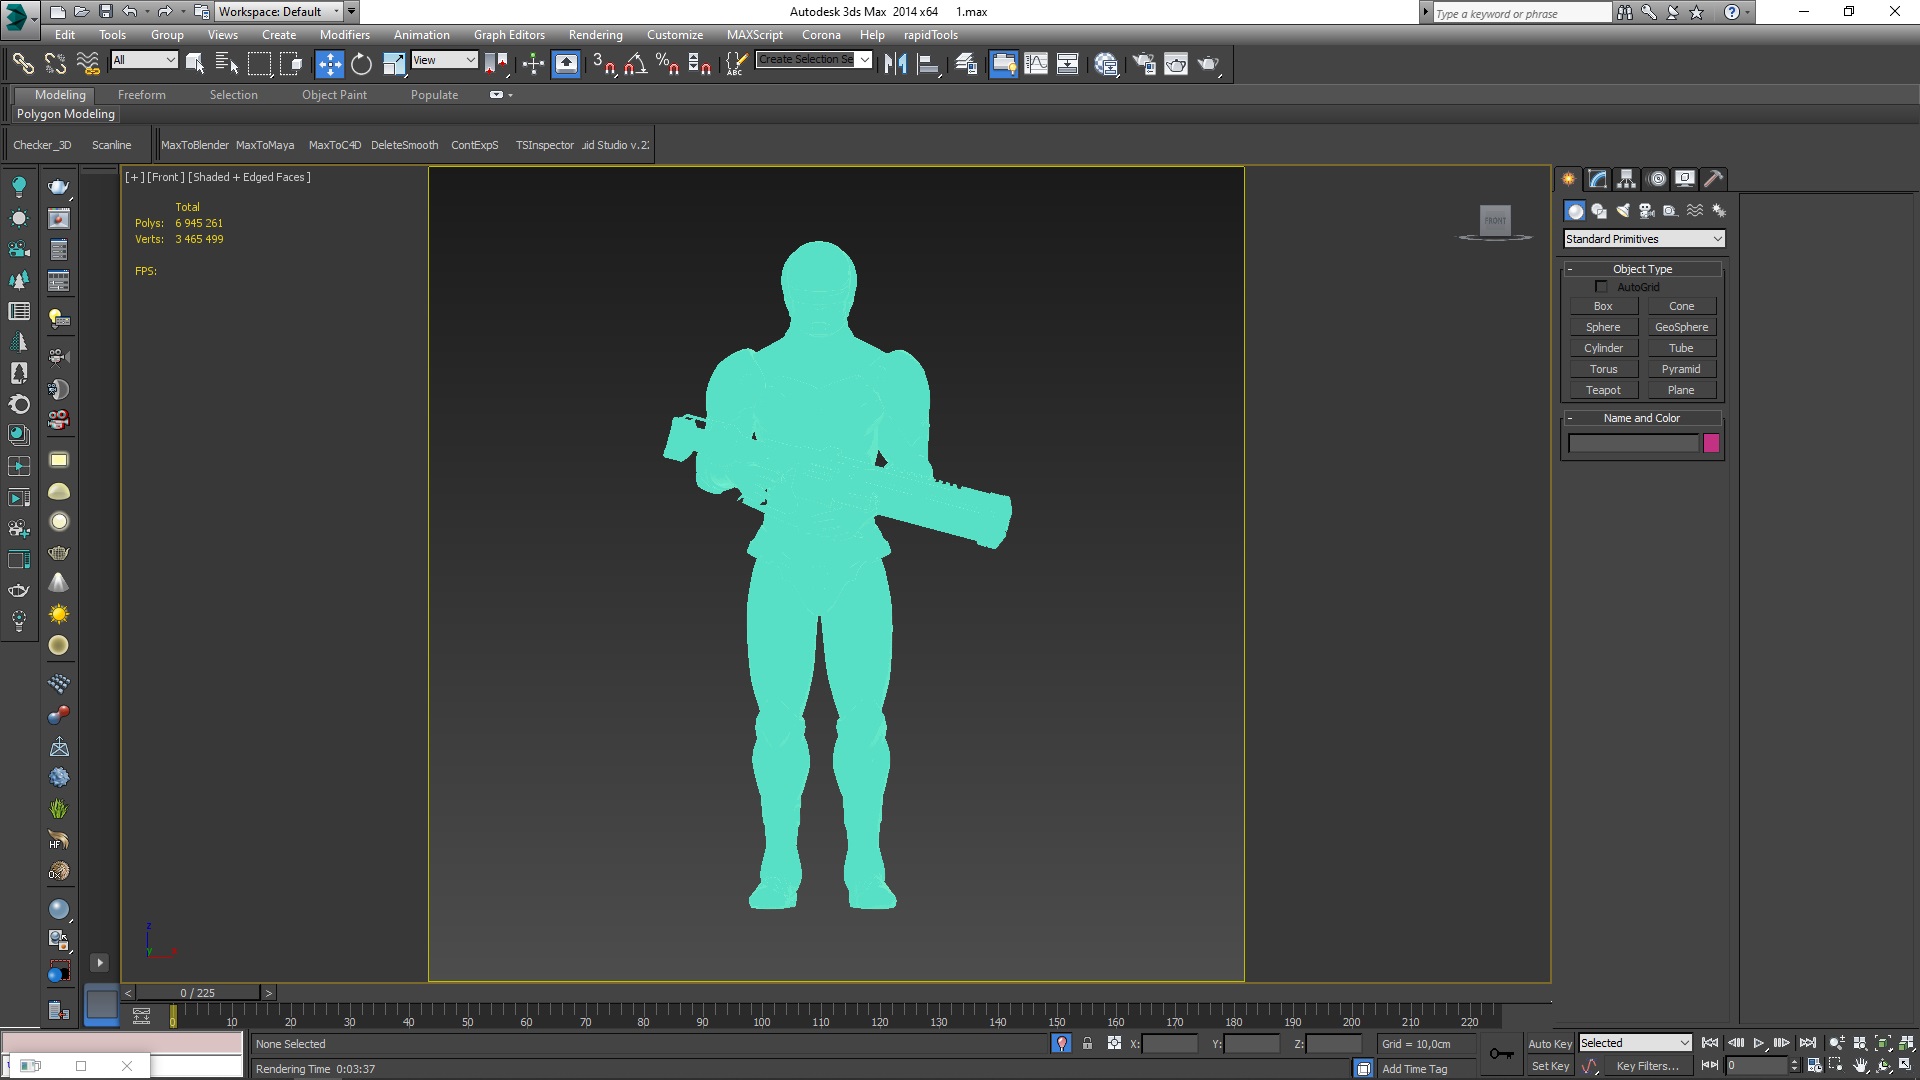Screen dimensions: 1920x1080
Task: Open the selection filter All dropdown
Action: [x=144, y=60]
